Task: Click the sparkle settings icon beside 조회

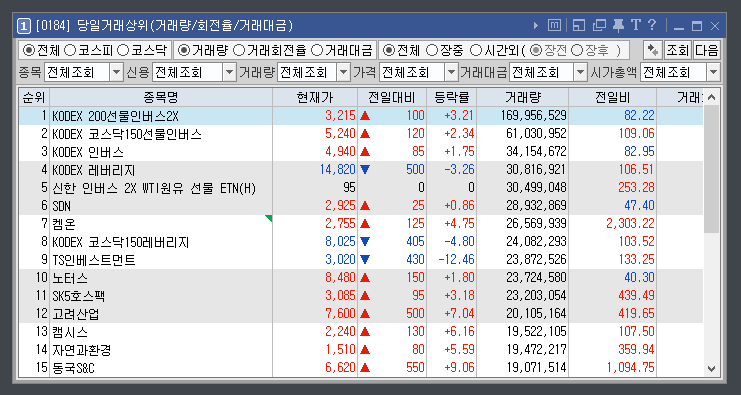Action: 653,50
